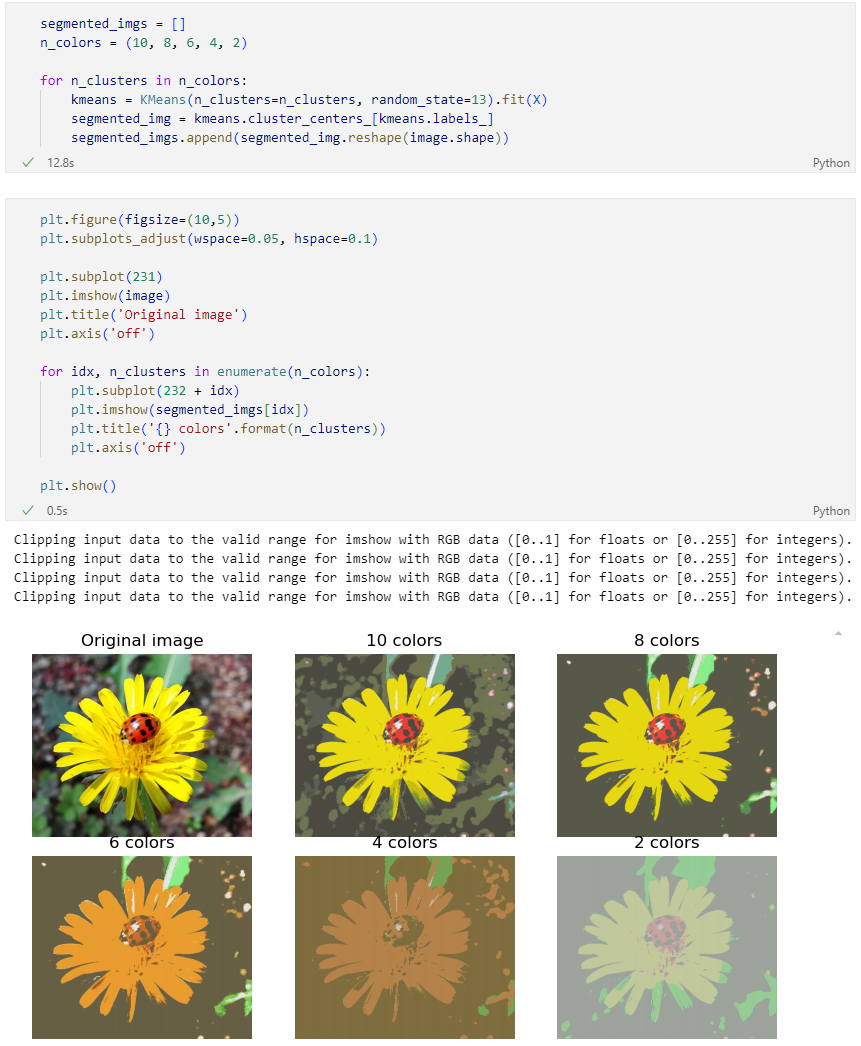Click the n_colors tuple definition line

click(x=143, y=43)
